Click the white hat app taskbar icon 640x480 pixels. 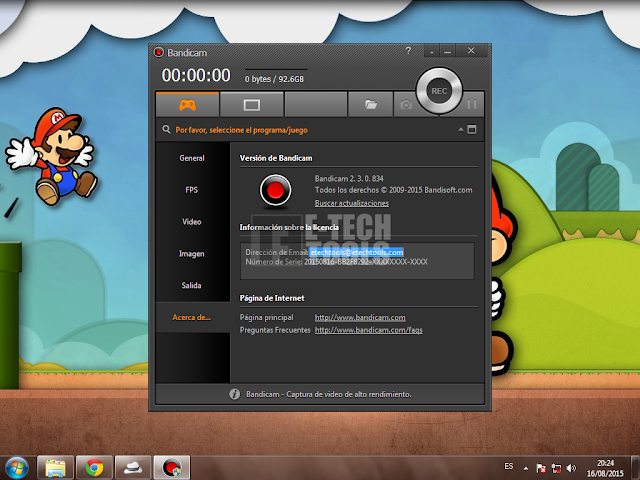pos(133,468)
